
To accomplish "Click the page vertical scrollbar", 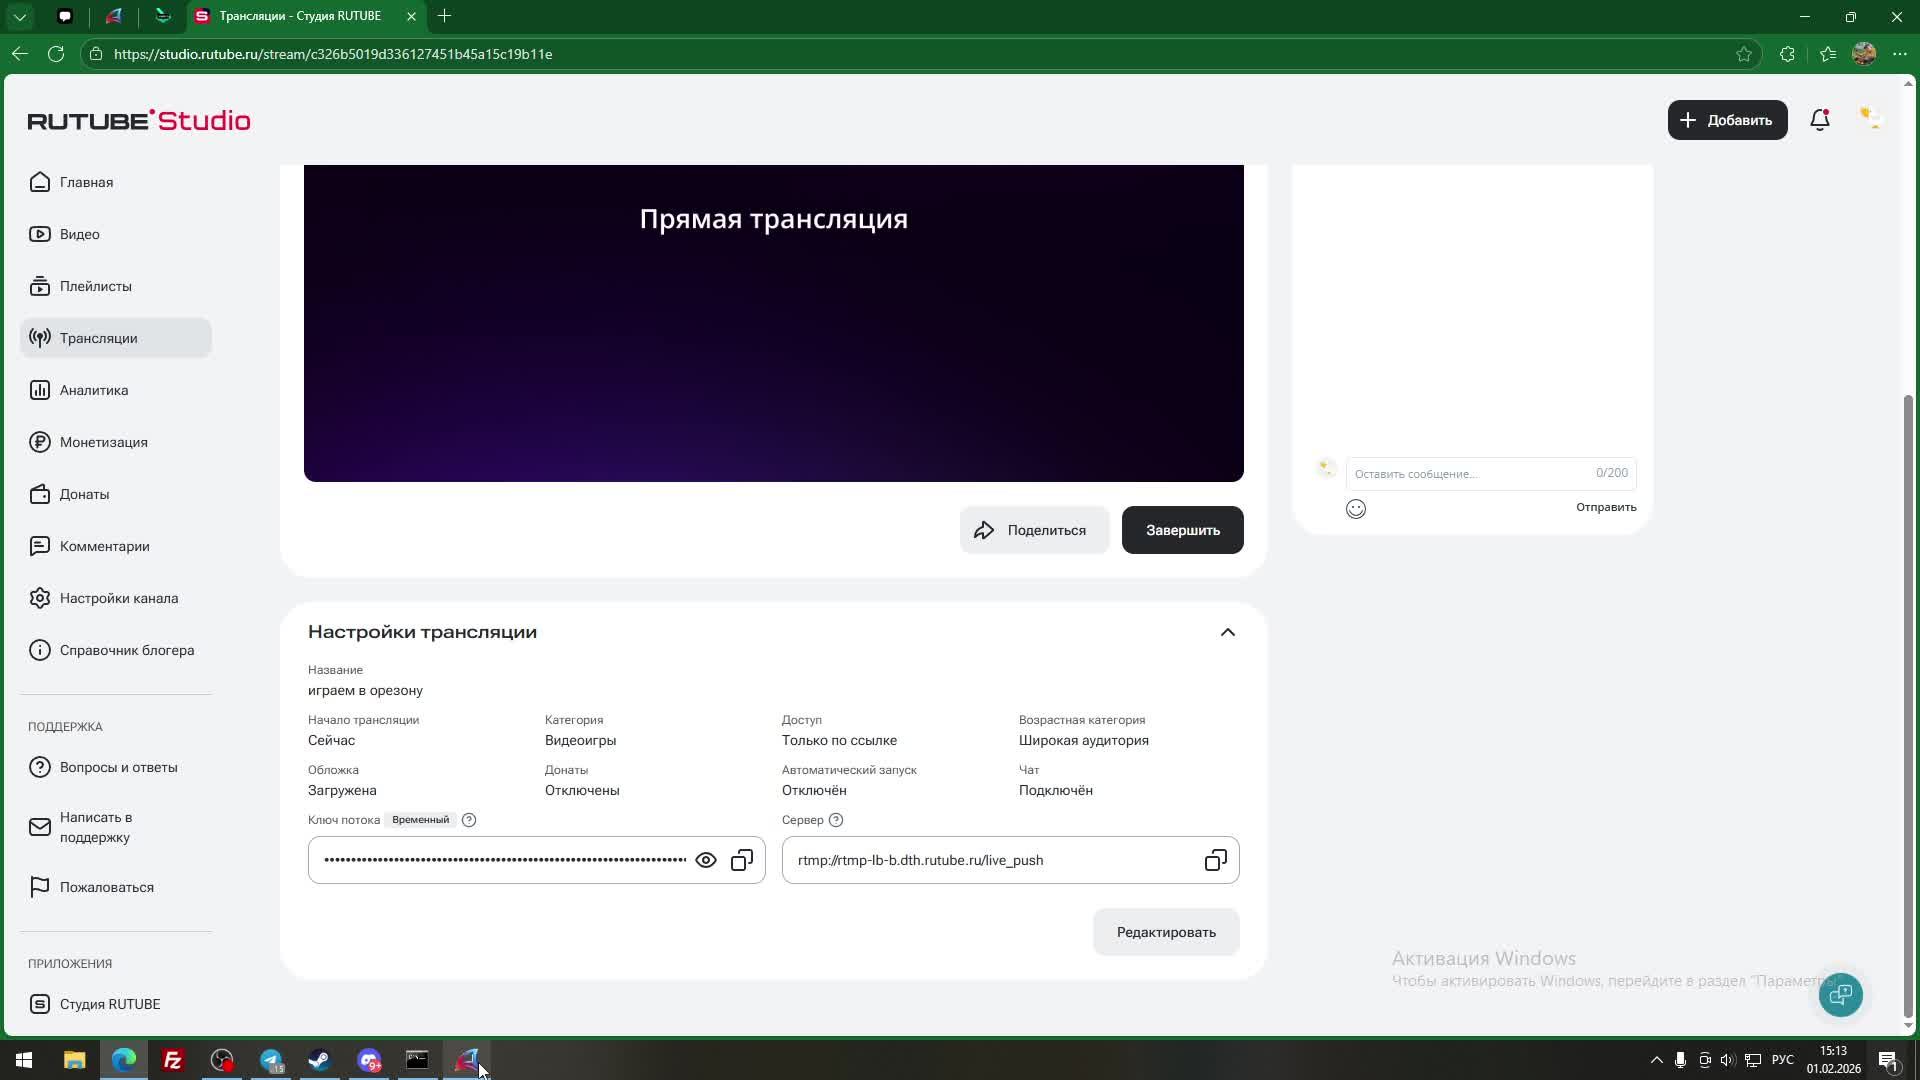I will [x=1908, y=700].
